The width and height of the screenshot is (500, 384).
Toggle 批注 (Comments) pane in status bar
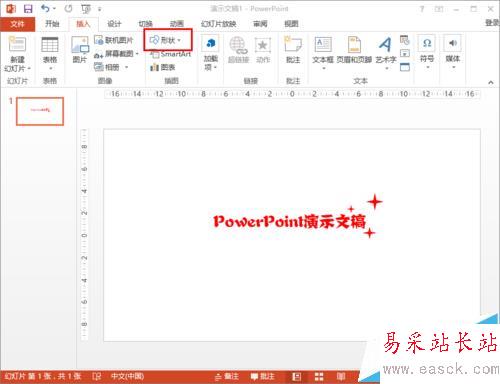263,377
